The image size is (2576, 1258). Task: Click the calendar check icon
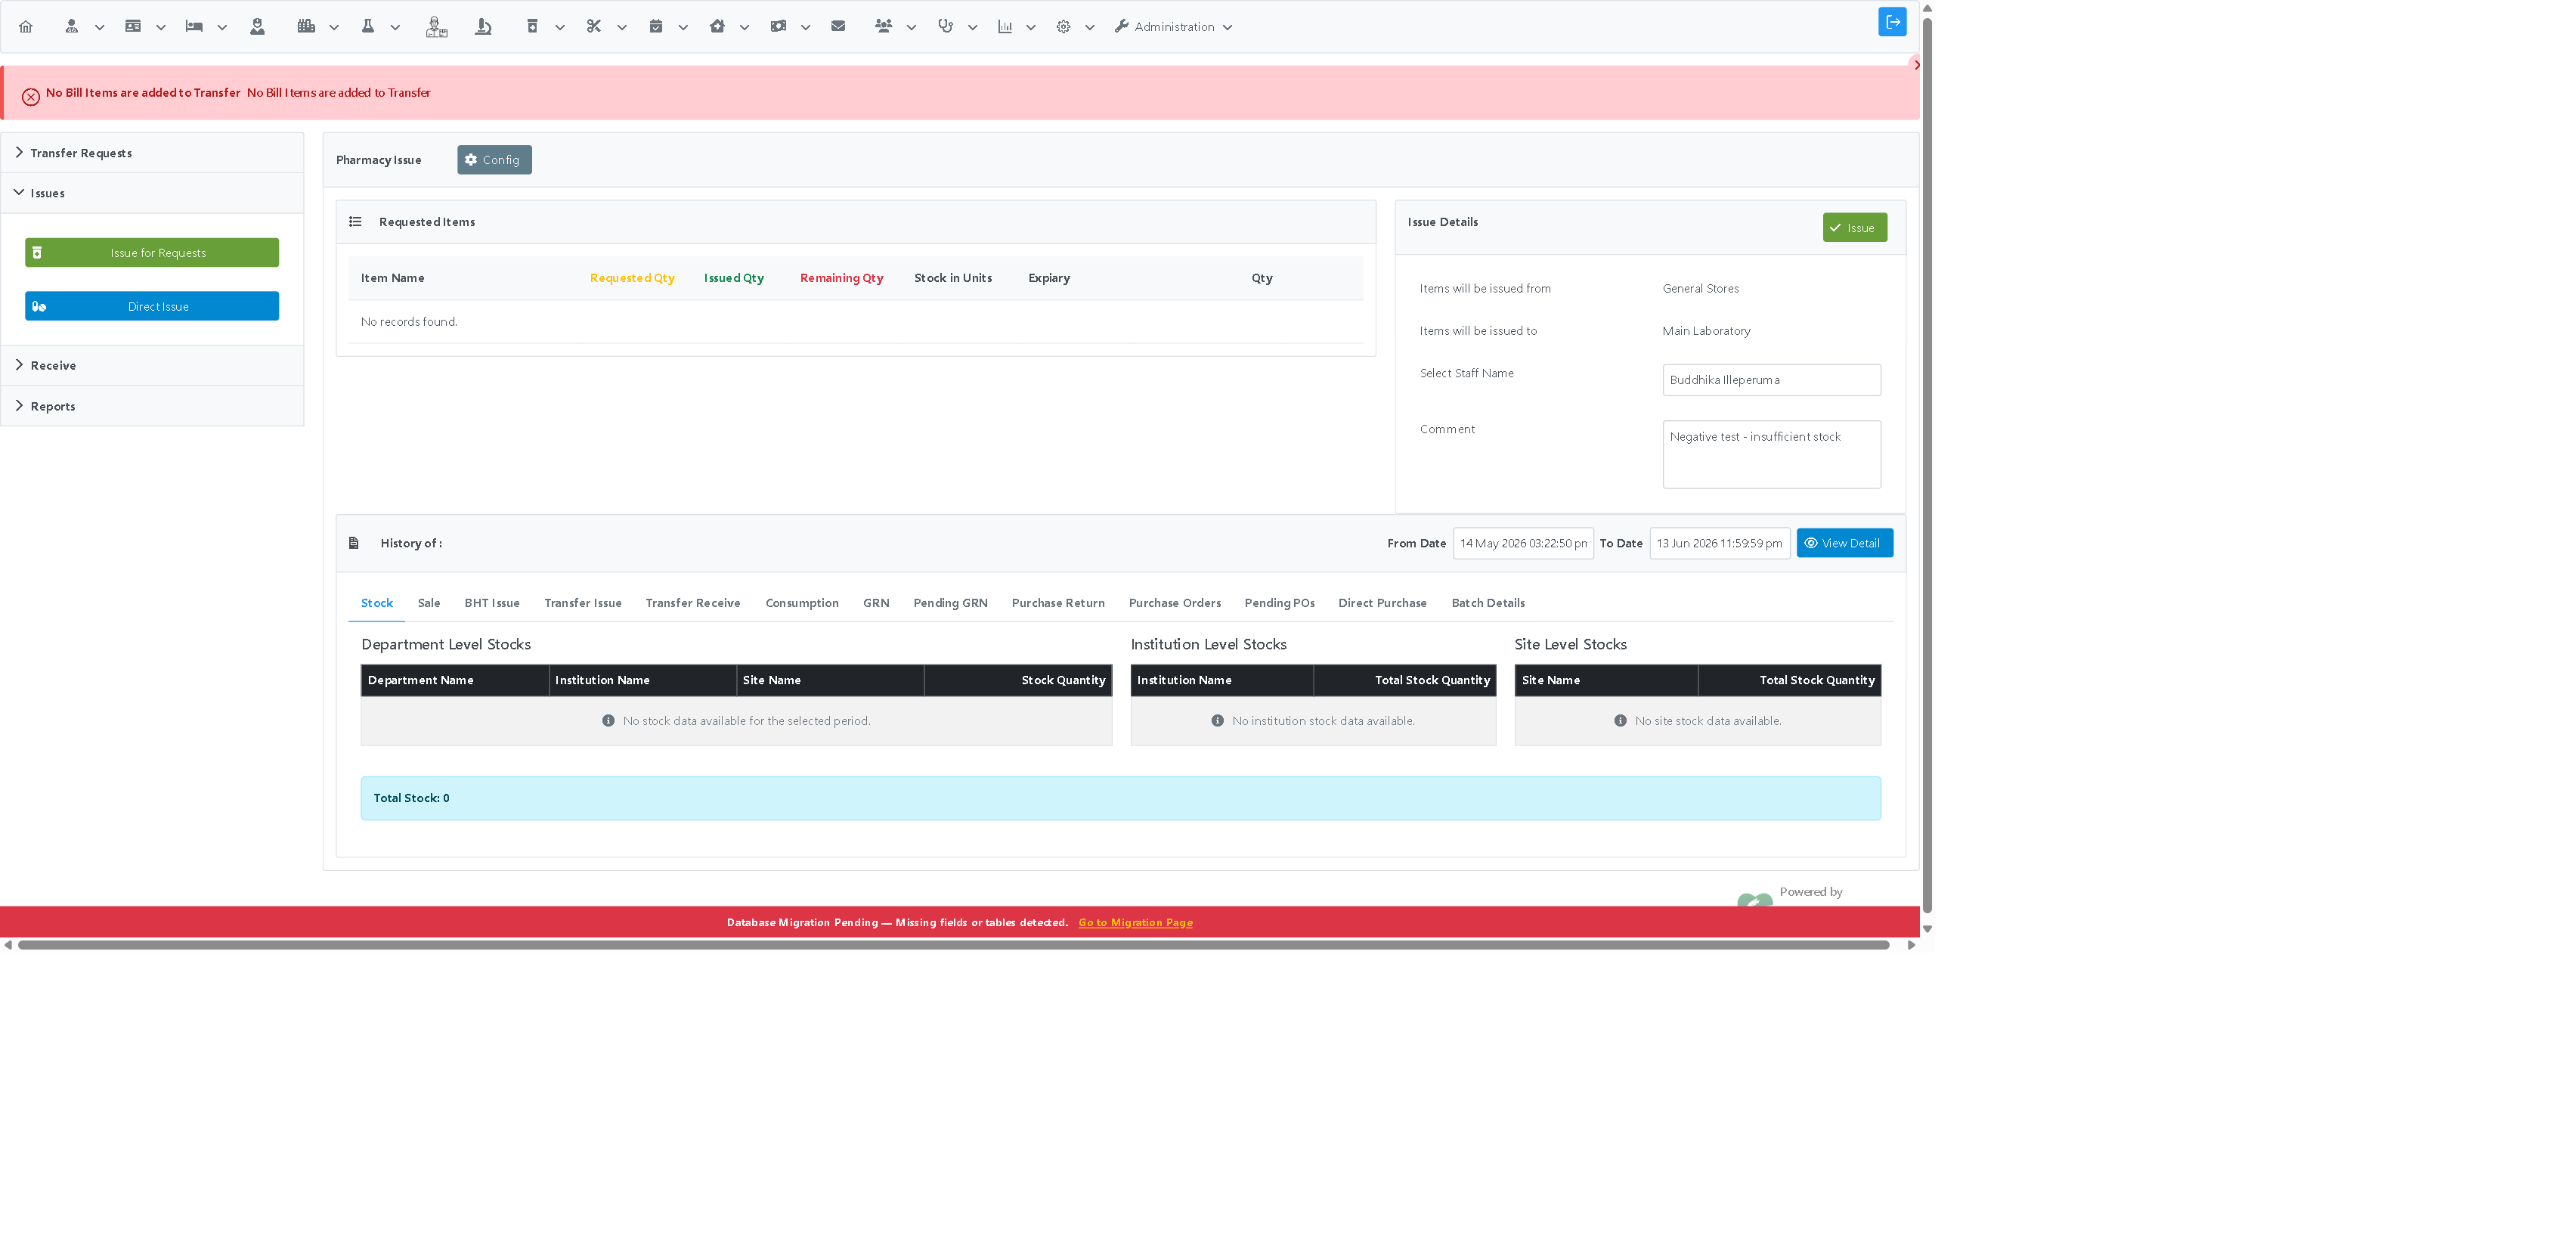pyautogui.click(x=656, y=27)
